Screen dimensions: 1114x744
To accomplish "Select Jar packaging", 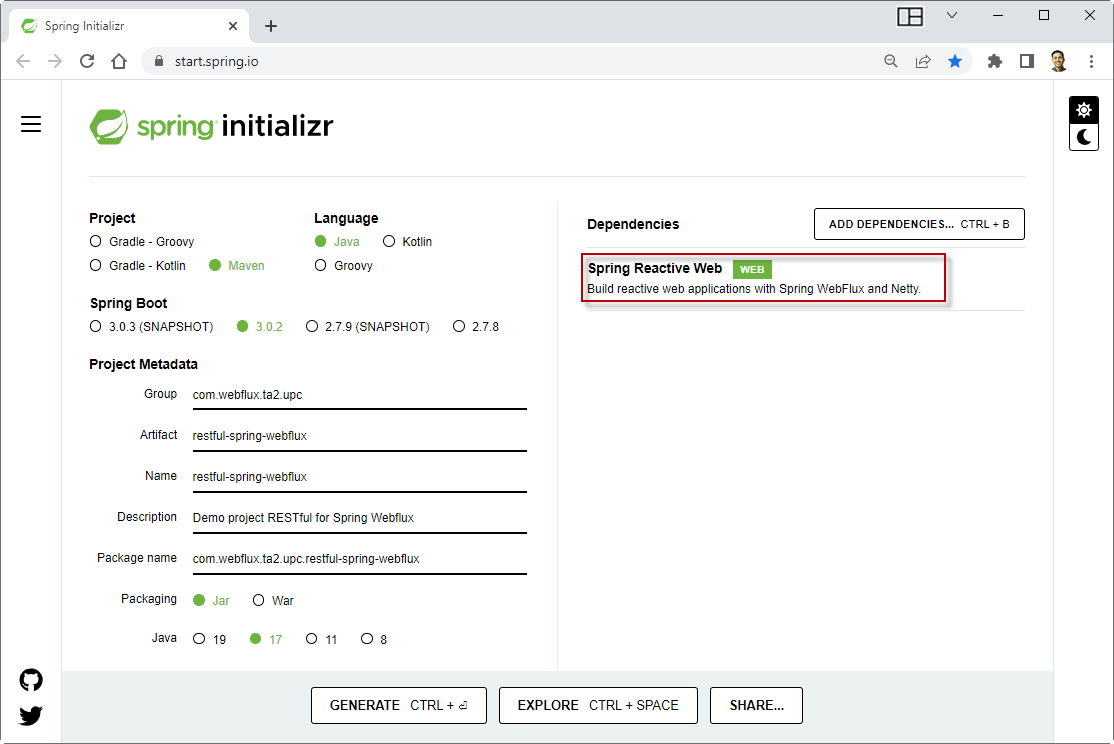I will point(211,600).
